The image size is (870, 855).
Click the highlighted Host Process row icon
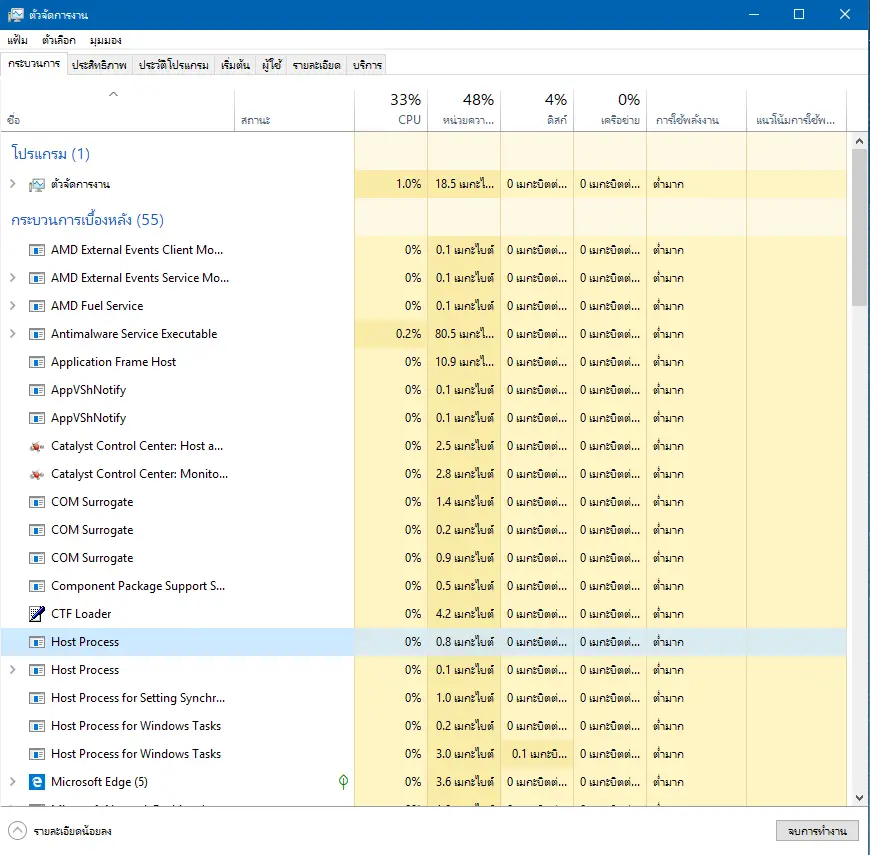[x=37, y=642]
